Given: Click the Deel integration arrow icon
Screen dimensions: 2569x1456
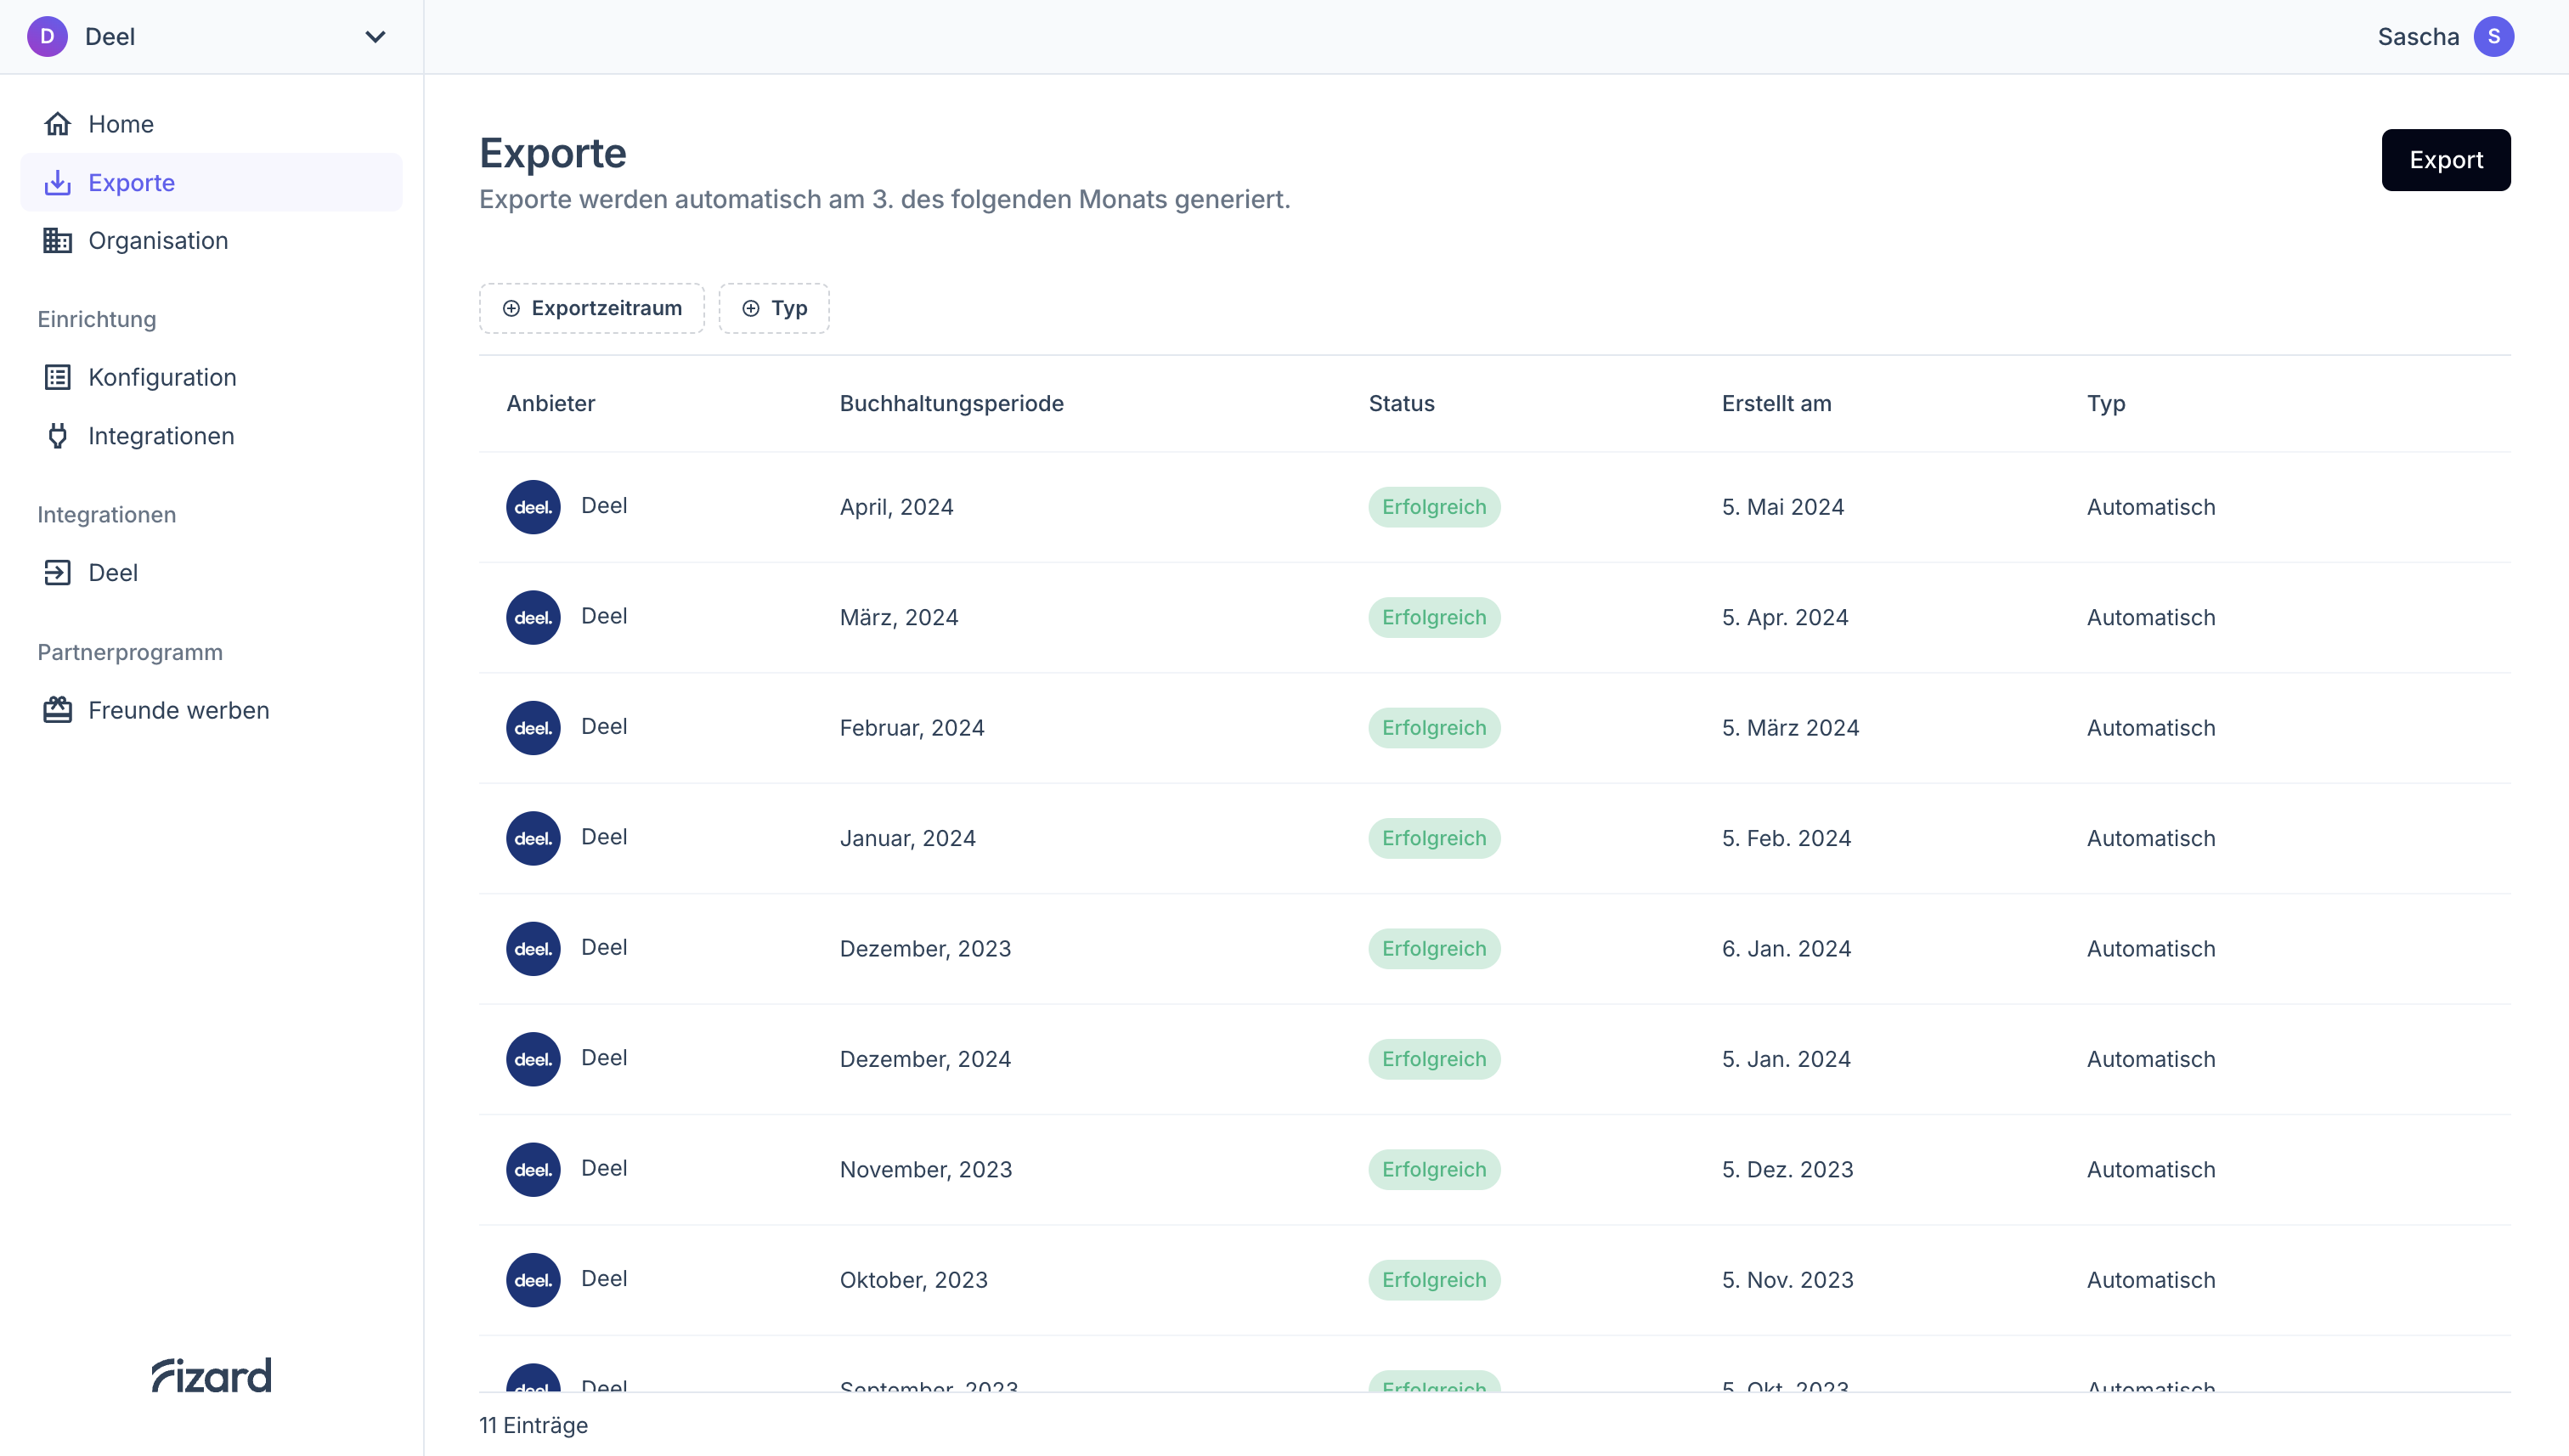Looking at the screenshot, I should pos(57,572).
